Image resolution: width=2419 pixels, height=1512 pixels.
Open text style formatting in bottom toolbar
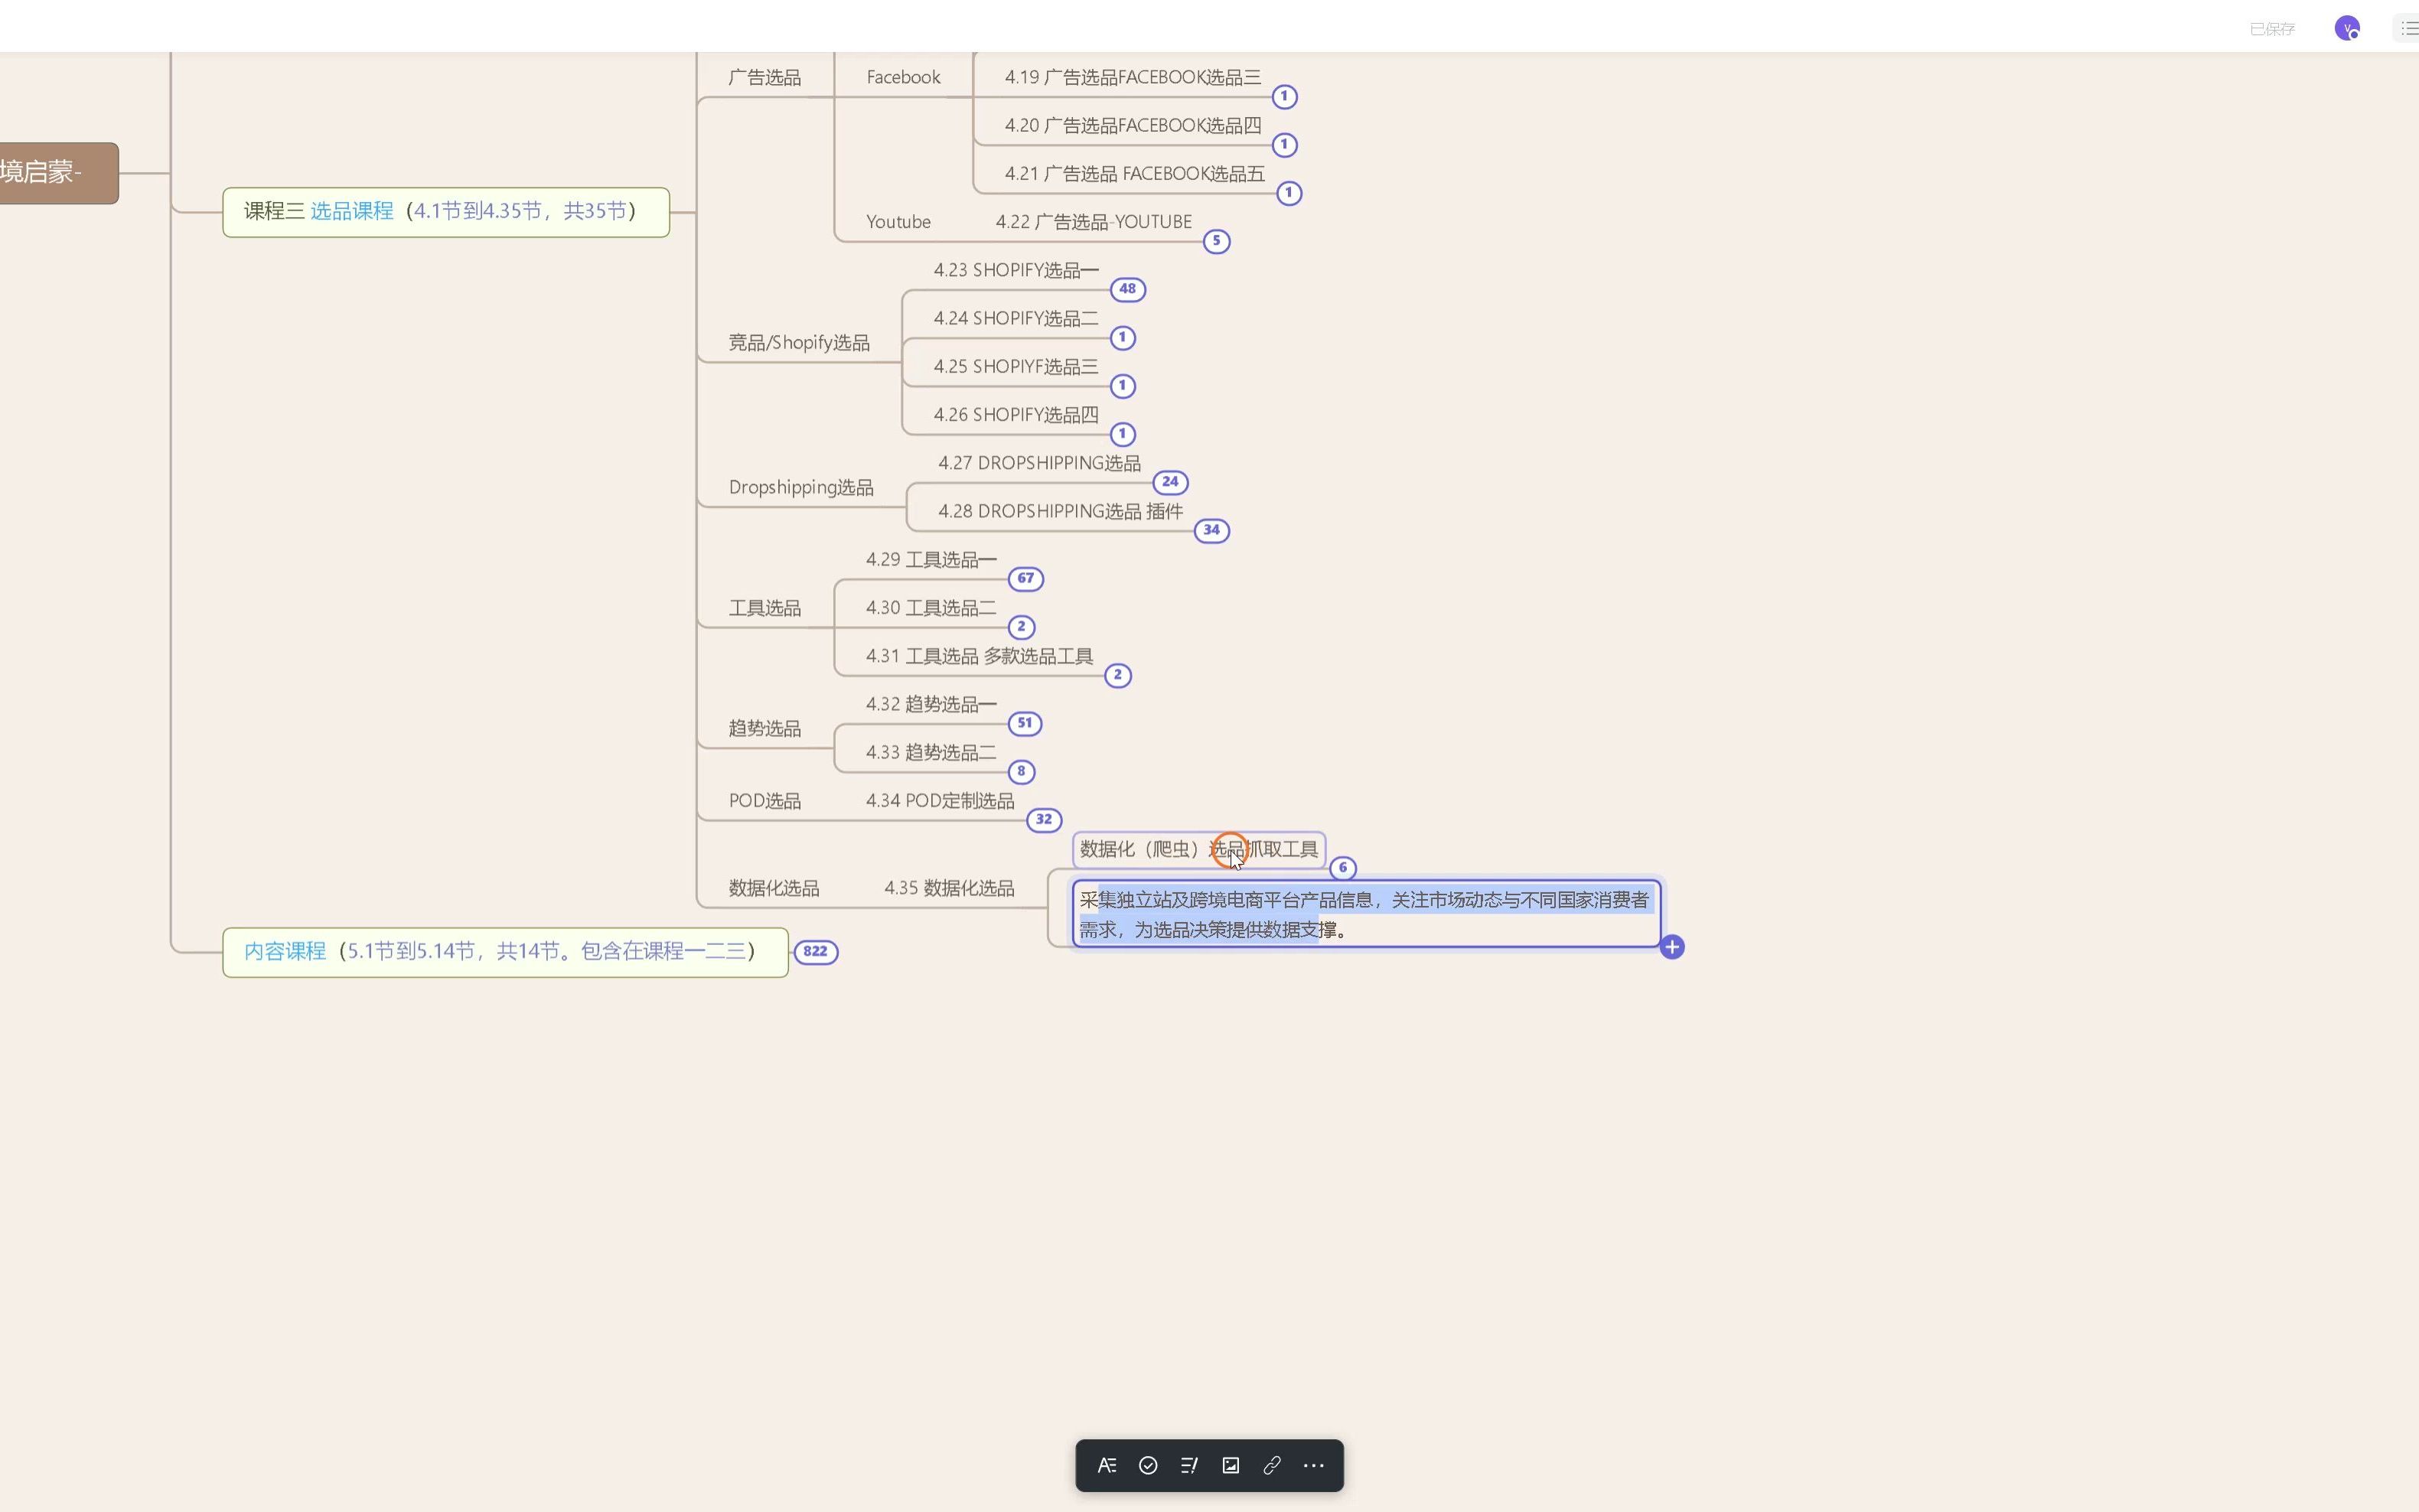coord(1106,1465)
